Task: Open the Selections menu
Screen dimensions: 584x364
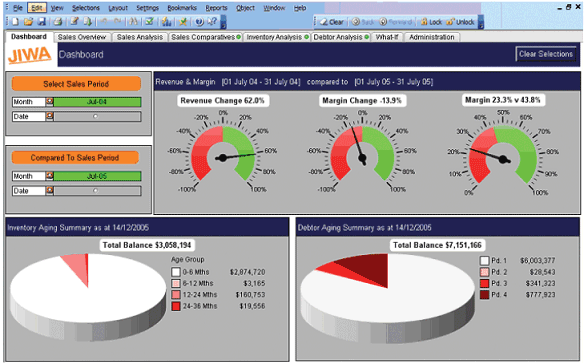Action: coord(86,8)
